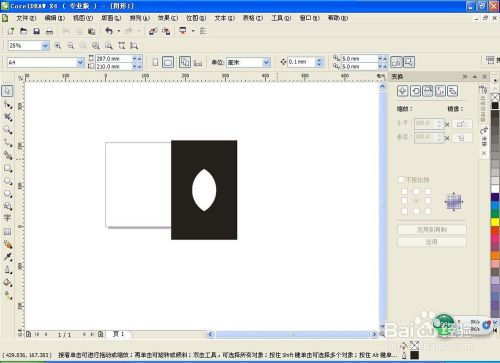
Task: Select the Freehand tool
Action: (7, 143)
